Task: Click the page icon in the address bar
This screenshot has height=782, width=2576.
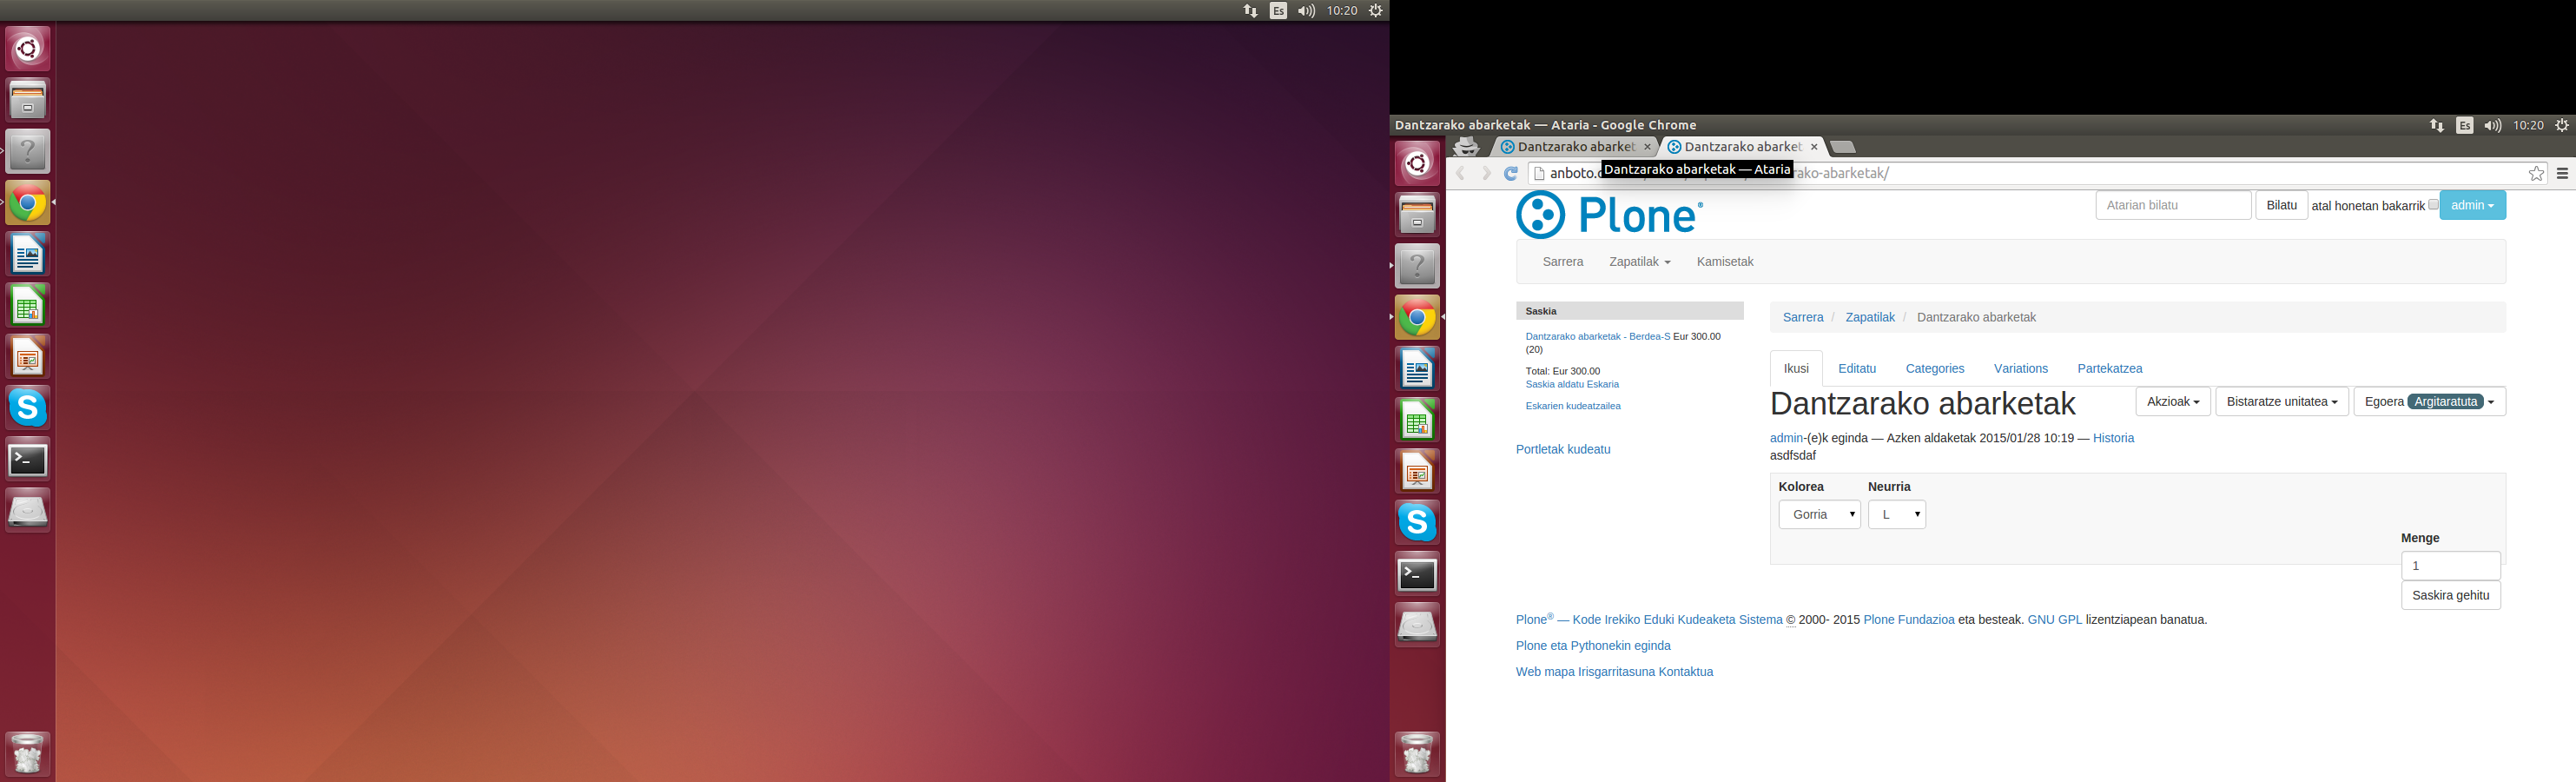Action: [1540, 174]
